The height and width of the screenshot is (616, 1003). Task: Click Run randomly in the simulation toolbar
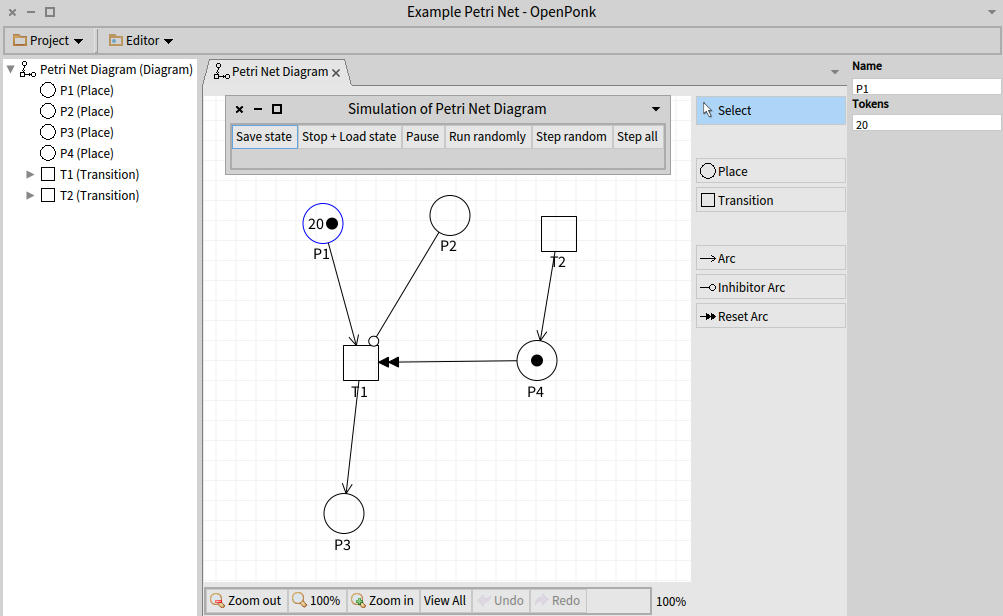pos(487,136)
